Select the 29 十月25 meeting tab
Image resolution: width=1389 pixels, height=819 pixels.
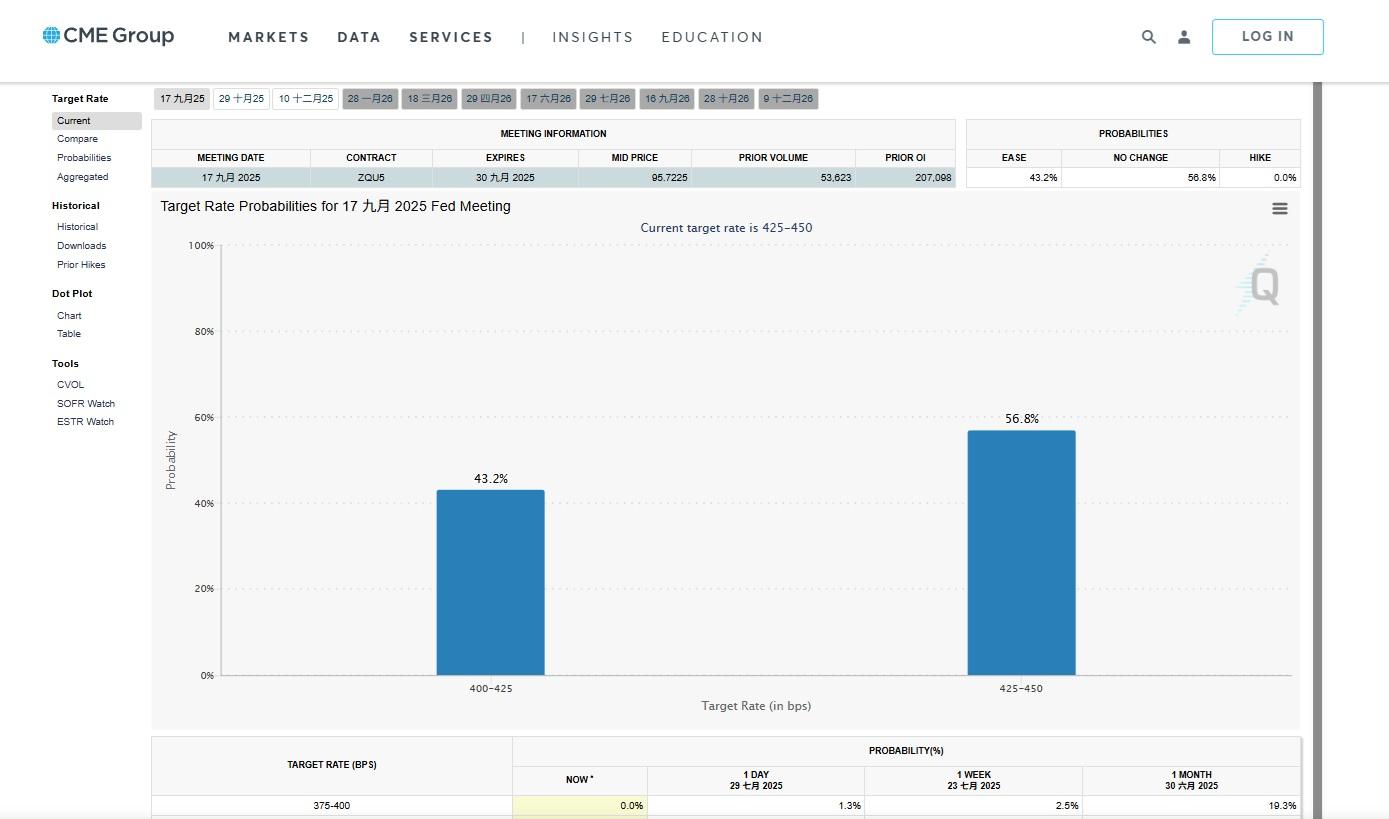click(x=241, y=99)
